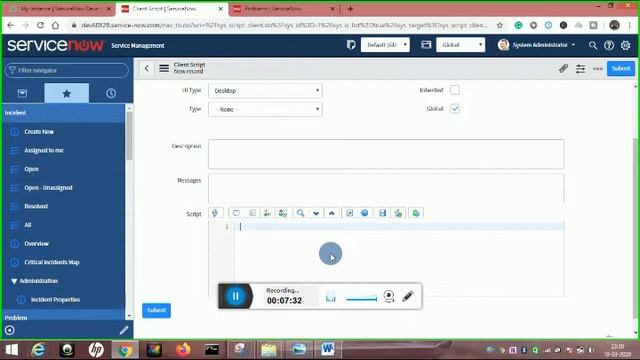The width and height of the screenshot is (640, 360).
Task: Open the system settings gear icon
Action: (x=625, y=45)
